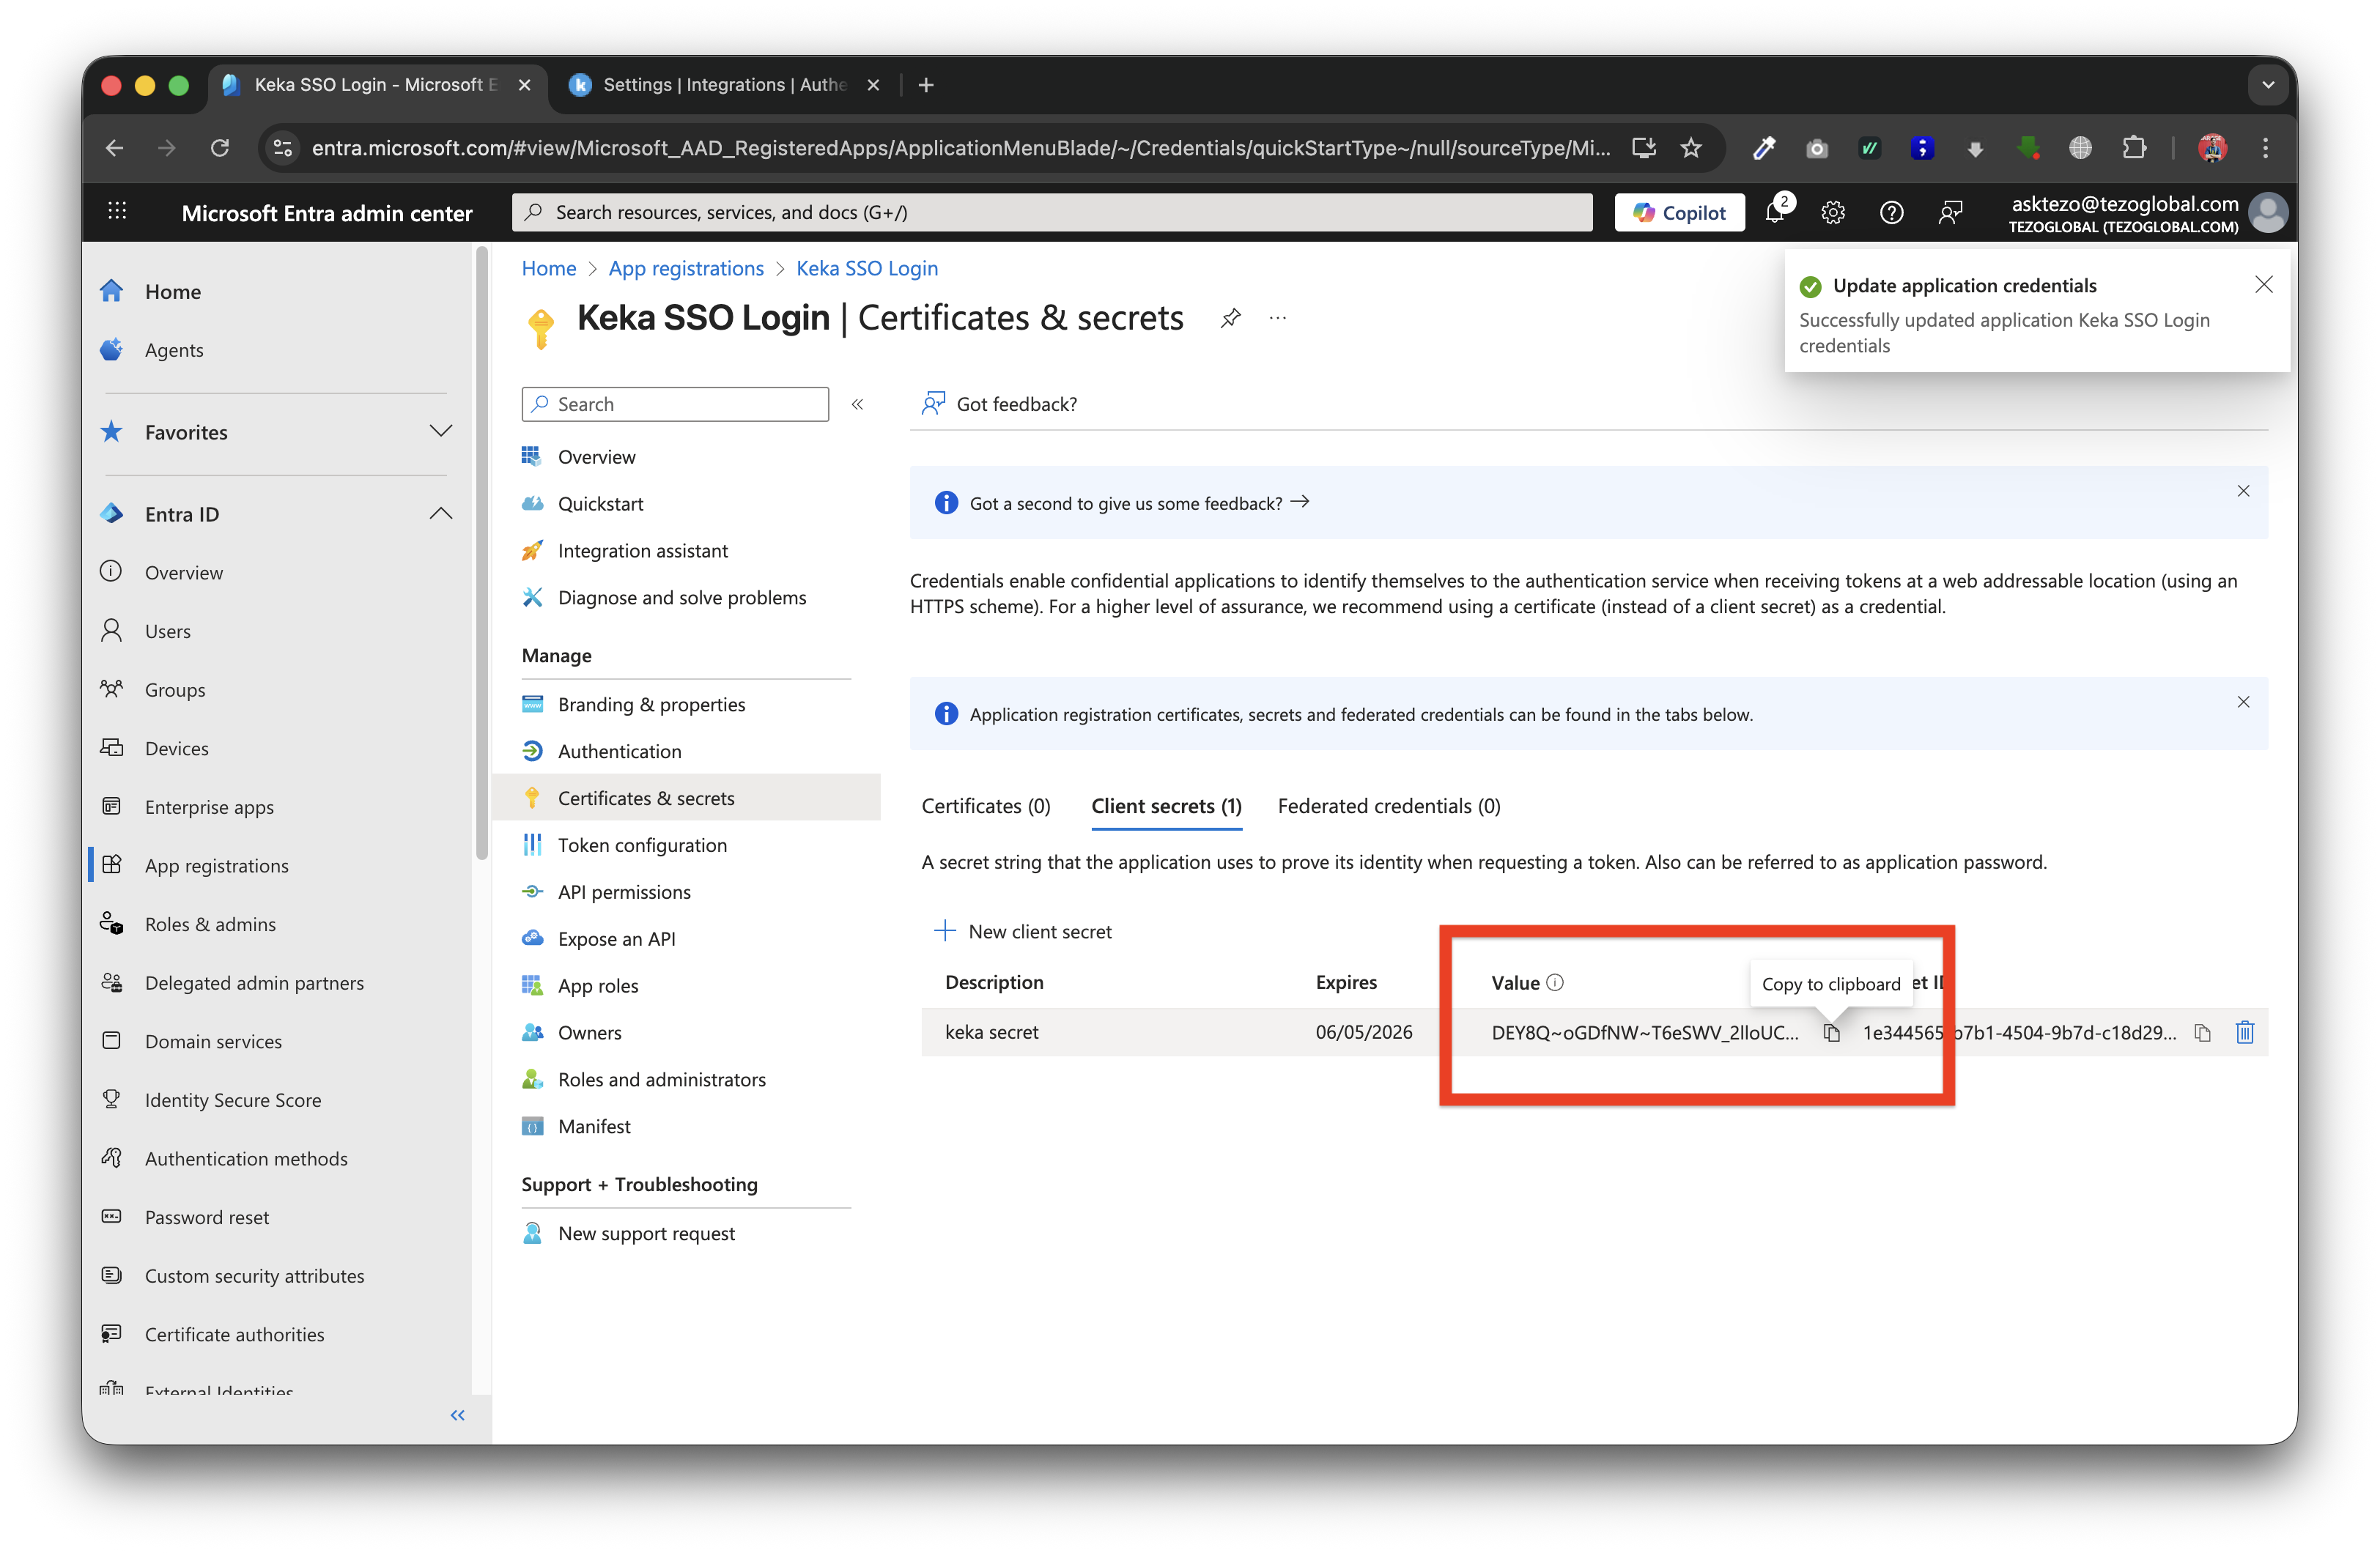Switch to the Certificates (0) tab
This screenshot has height=1553, width=2380.
985,806
